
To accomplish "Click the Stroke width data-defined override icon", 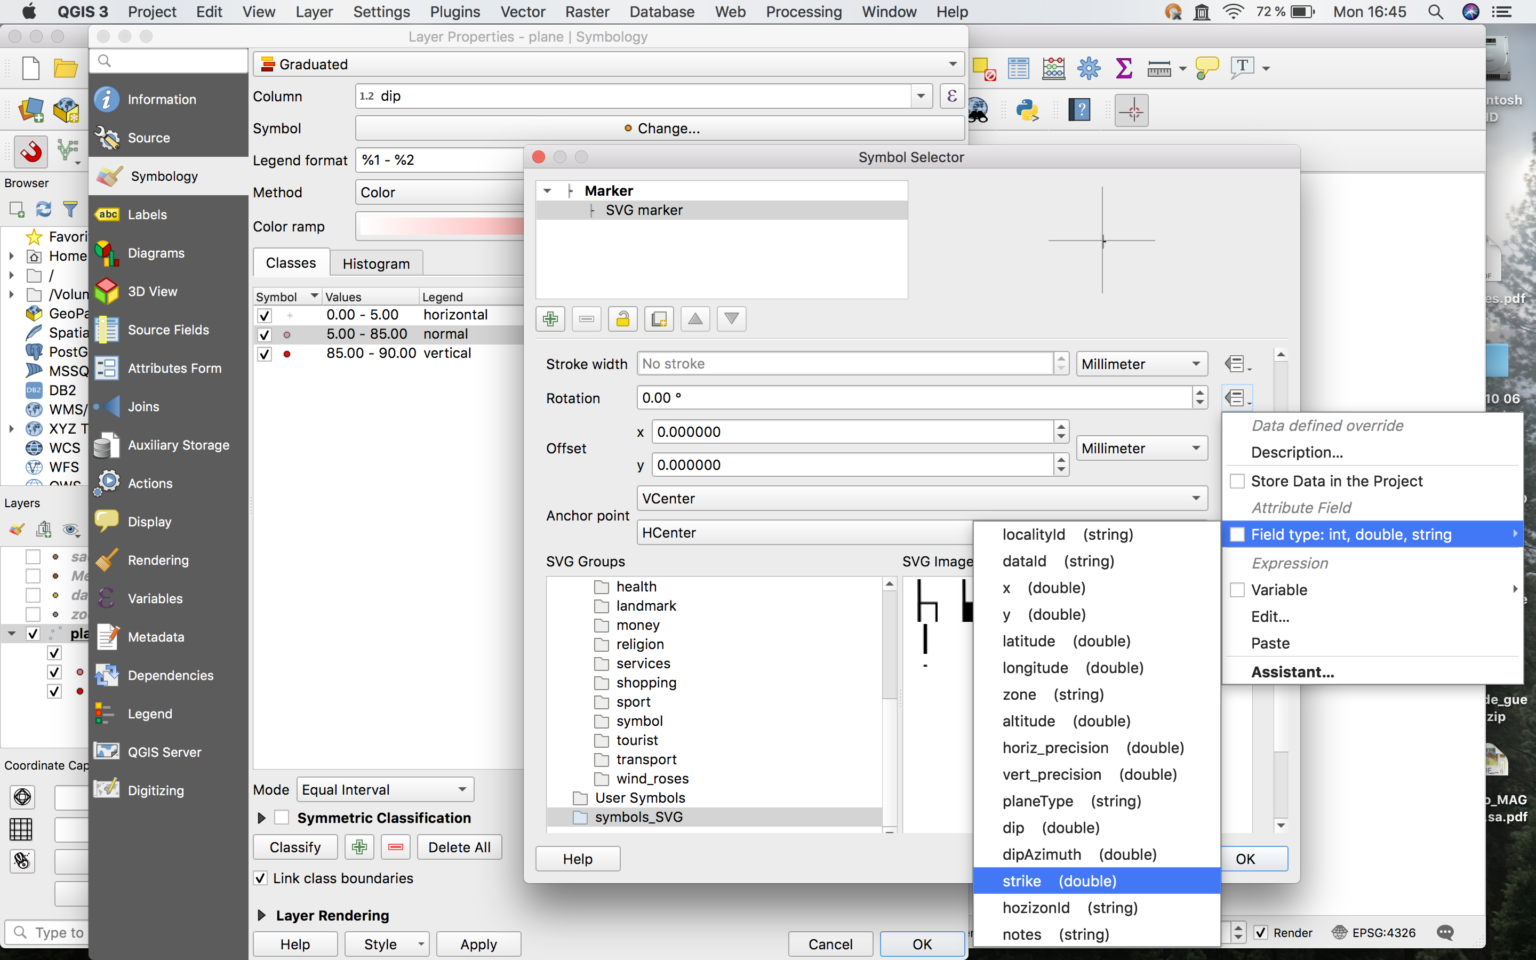I will pyautogui.click(x=1236, y=364).
